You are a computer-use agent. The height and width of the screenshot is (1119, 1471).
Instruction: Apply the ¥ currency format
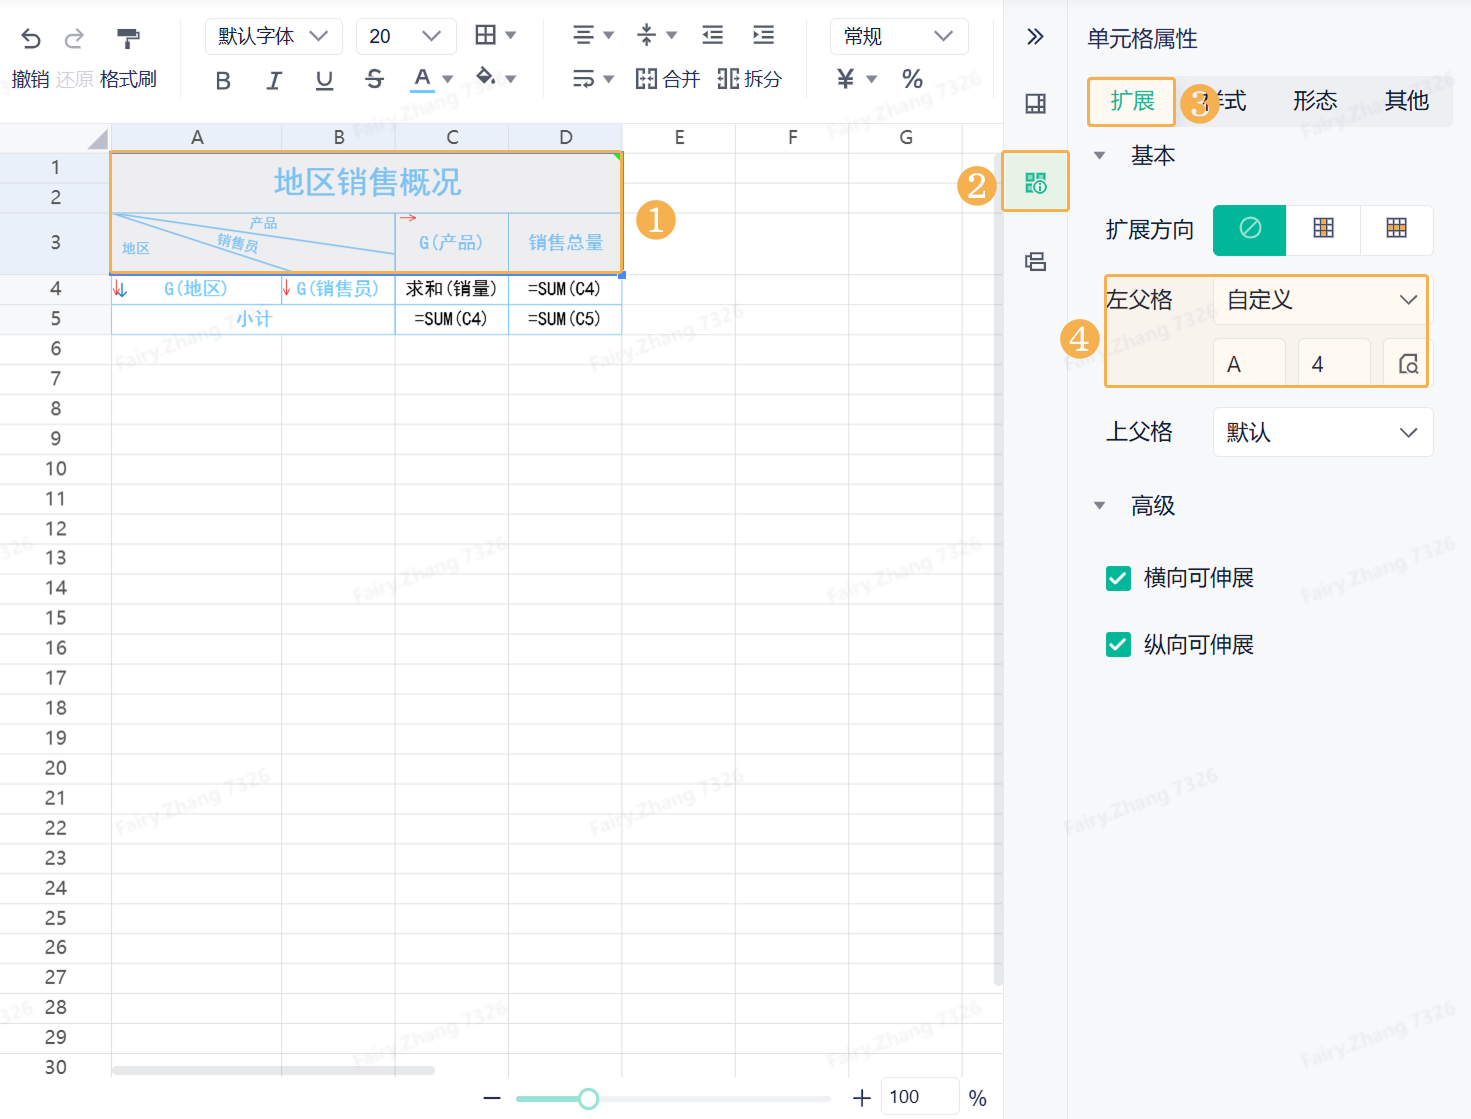point(846,78)
